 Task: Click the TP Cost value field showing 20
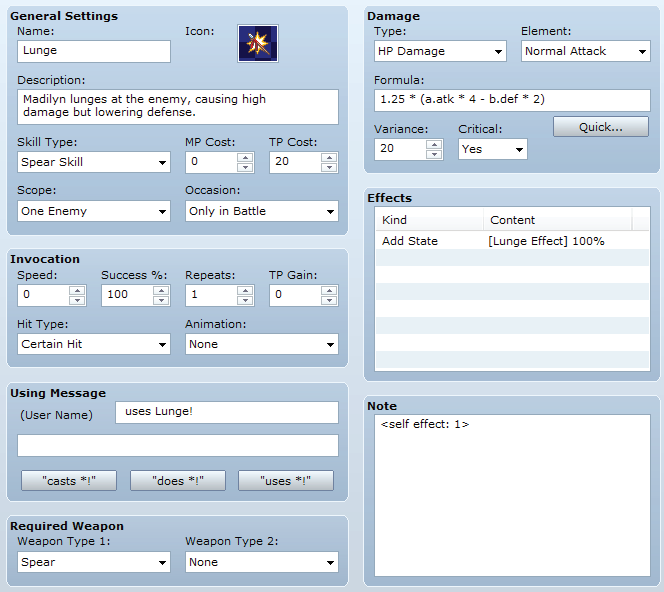295,162
